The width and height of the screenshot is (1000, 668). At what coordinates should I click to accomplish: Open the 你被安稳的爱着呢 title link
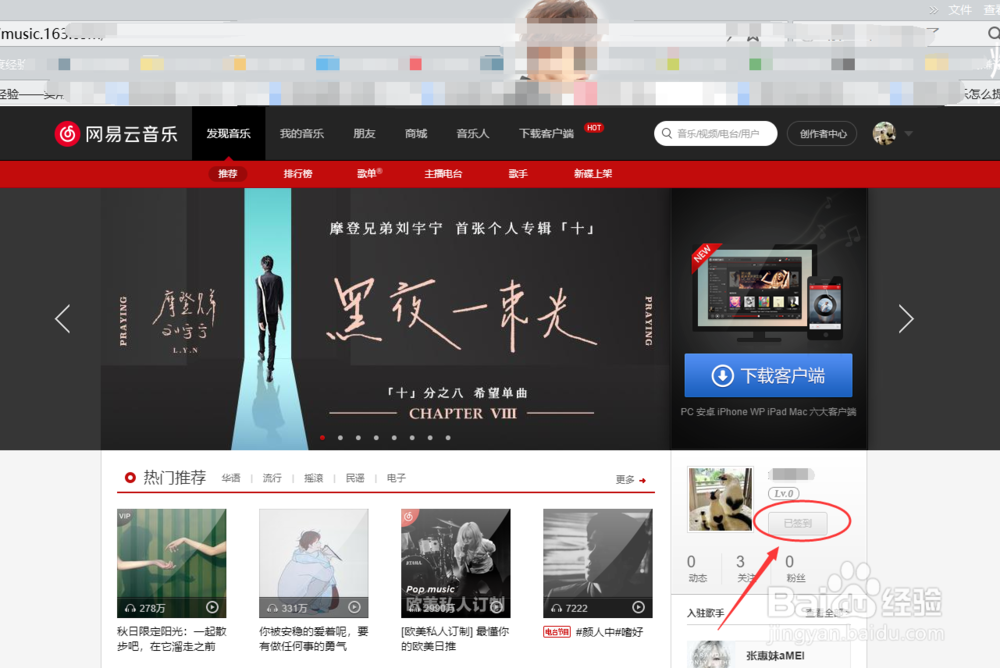314,639
